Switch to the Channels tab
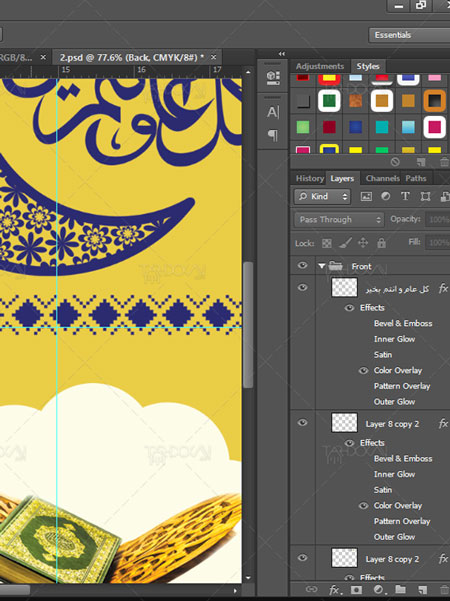Image resolution: width=450 pixels, height=601 pixels. [x=382, y=178]
